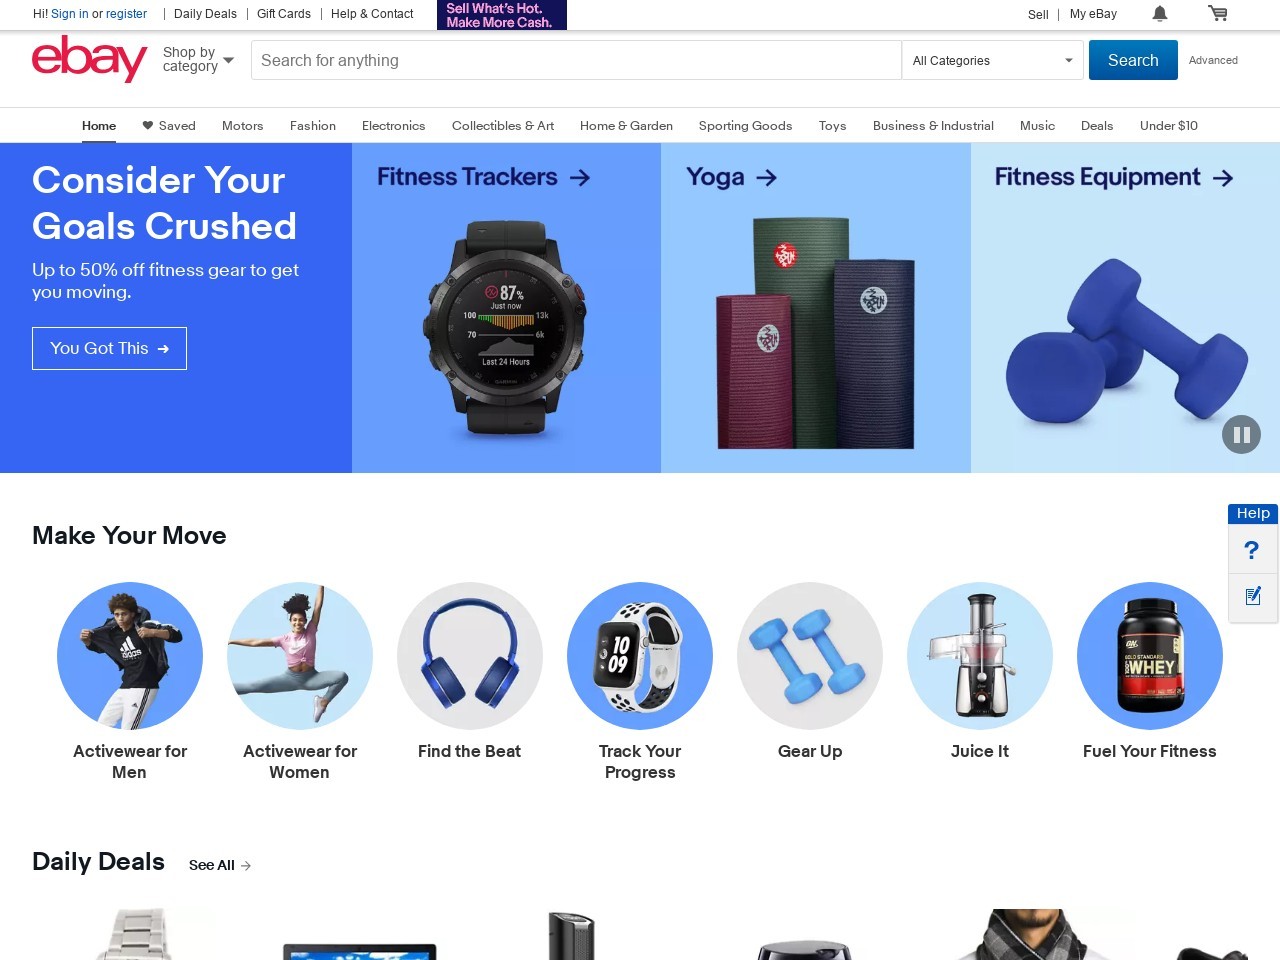
Task: Click the eBay logo
Action: point(89,59)
